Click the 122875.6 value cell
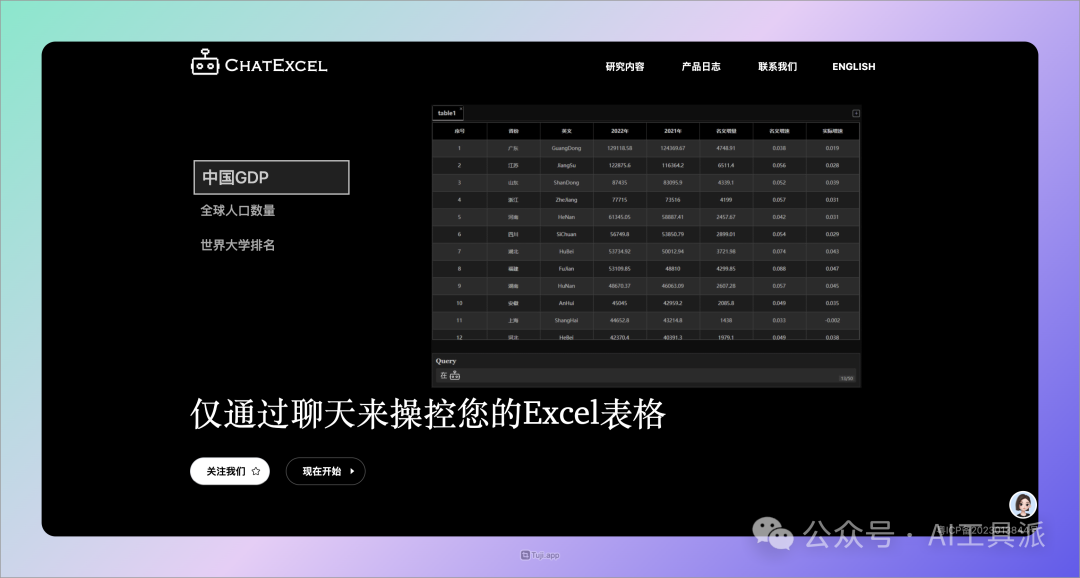The width and height of the screenshot is (1080, 578). click(619, 165)
